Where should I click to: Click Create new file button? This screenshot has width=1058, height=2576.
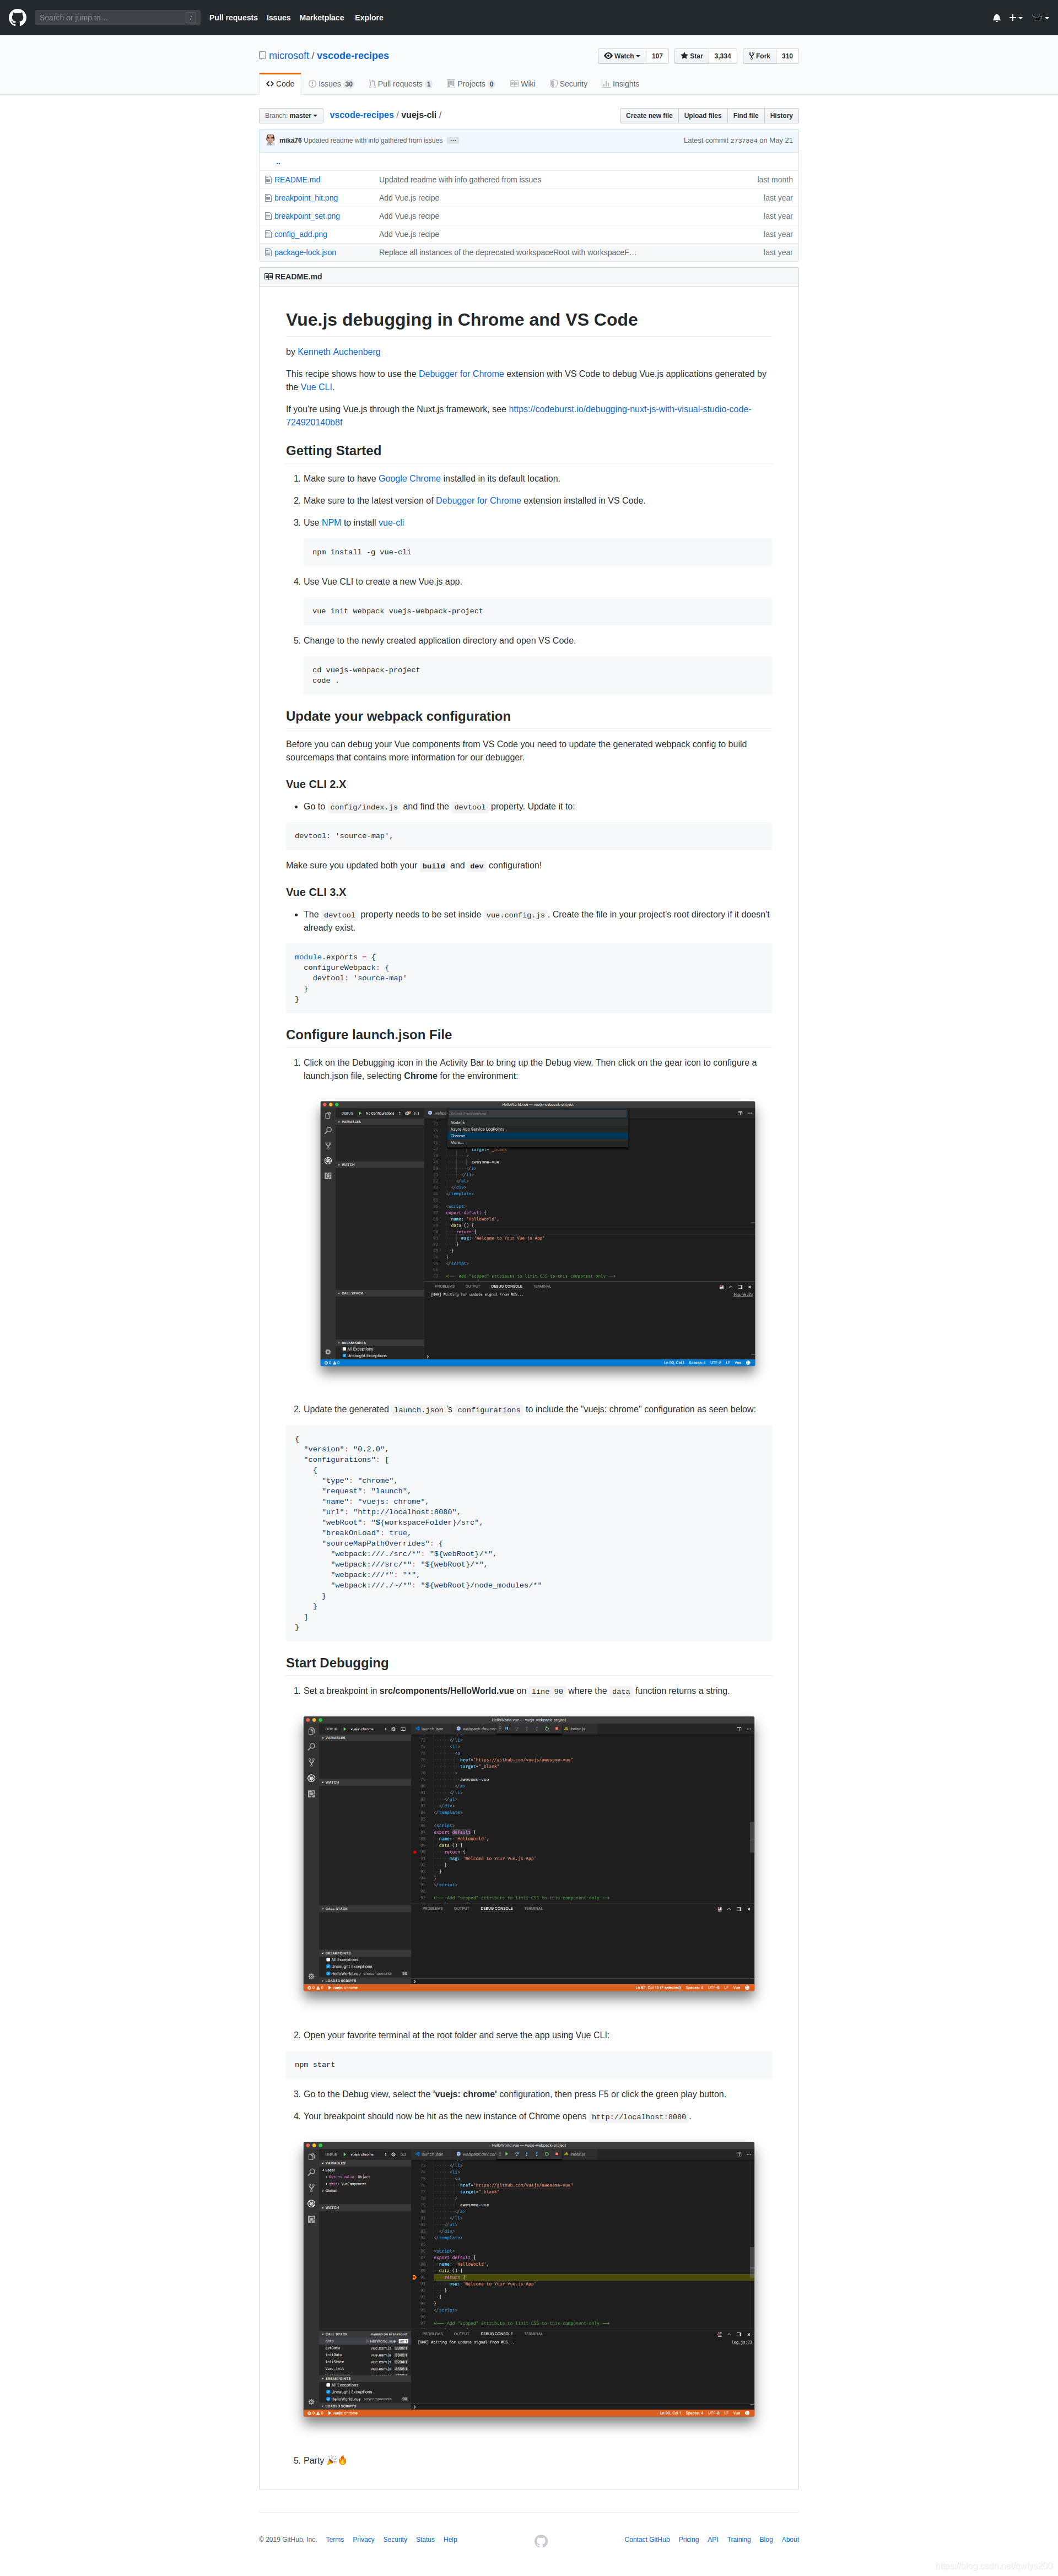(x=649, y=116)
